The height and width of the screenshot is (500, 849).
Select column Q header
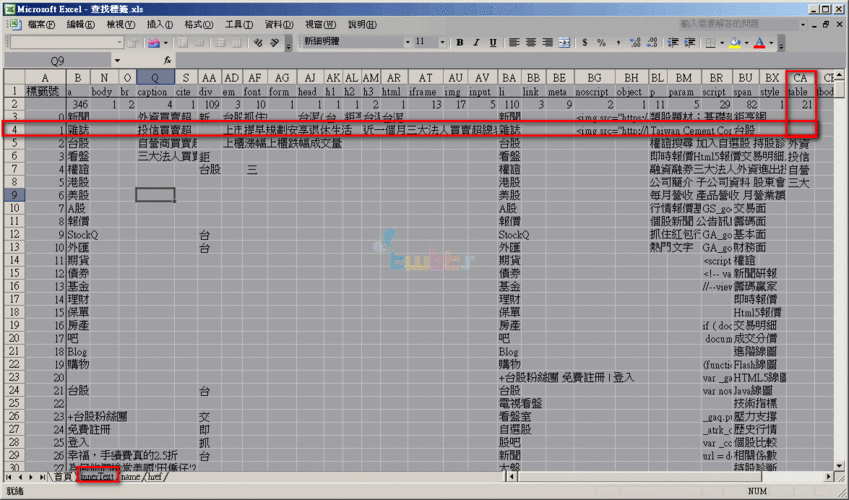click(x=155, y=78)
